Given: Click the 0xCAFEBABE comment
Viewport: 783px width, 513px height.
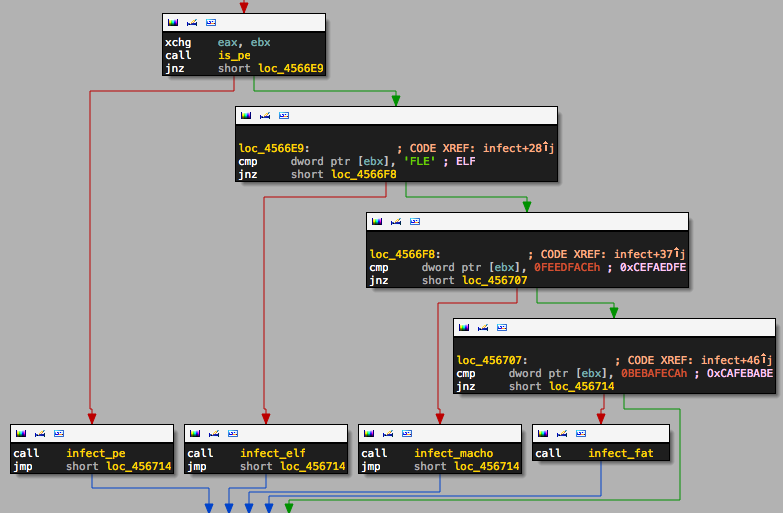Looking at the screenshot, I should [740, 373].
